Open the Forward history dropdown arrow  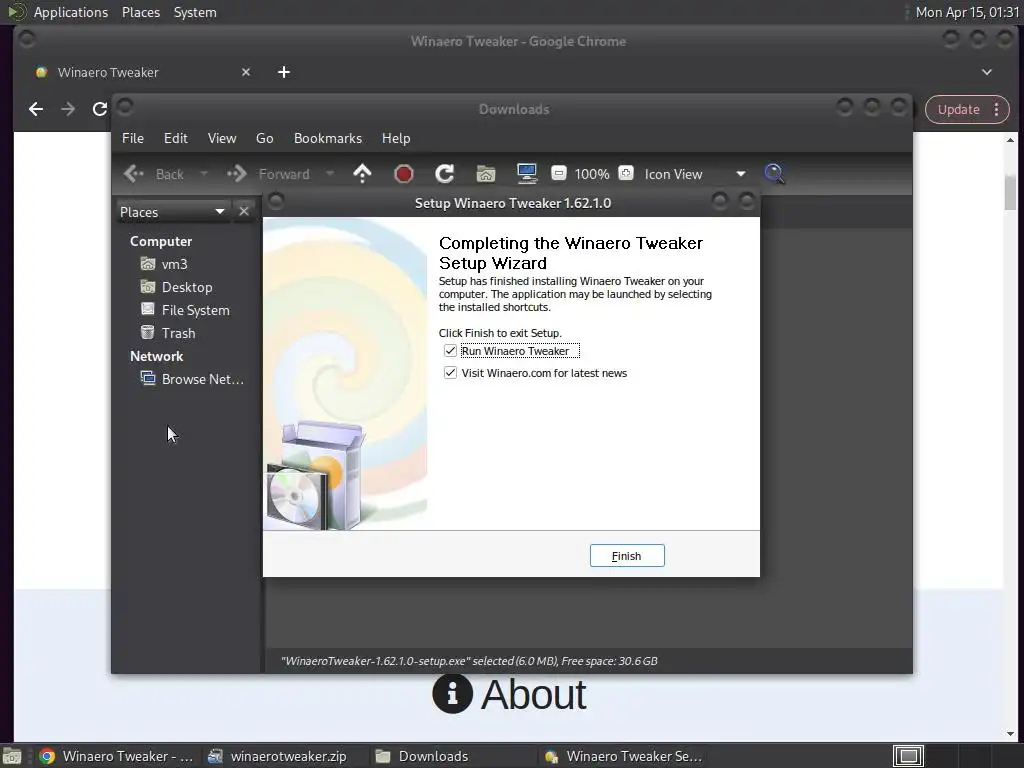[330, 174]
